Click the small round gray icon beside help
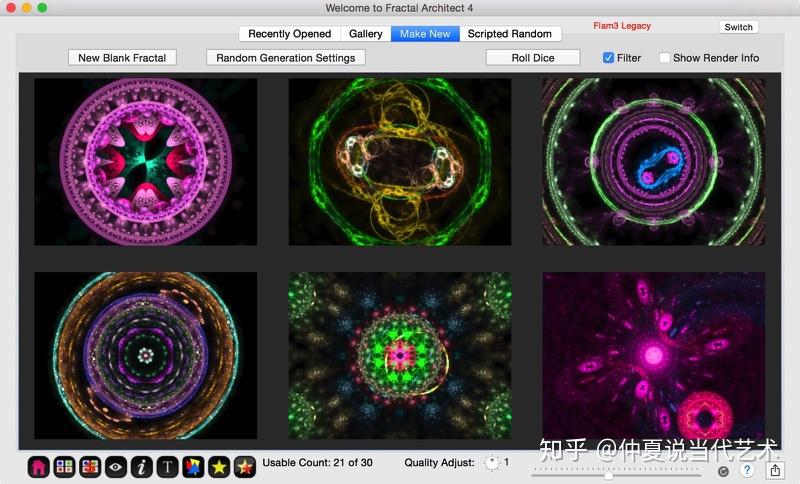Image resolution: width=800 pixels, height=484 pixels. tap(723, 471)
